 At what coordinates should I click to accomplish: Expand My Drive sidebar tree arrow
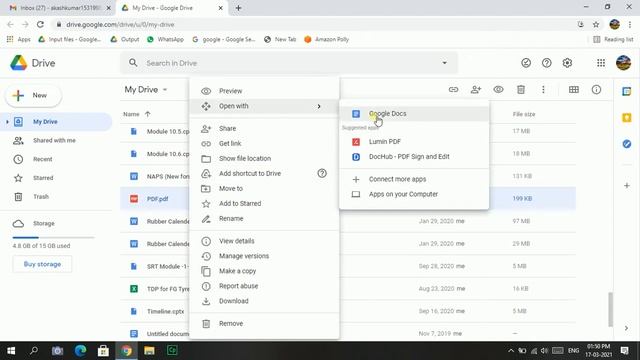(x=7, y=122)
